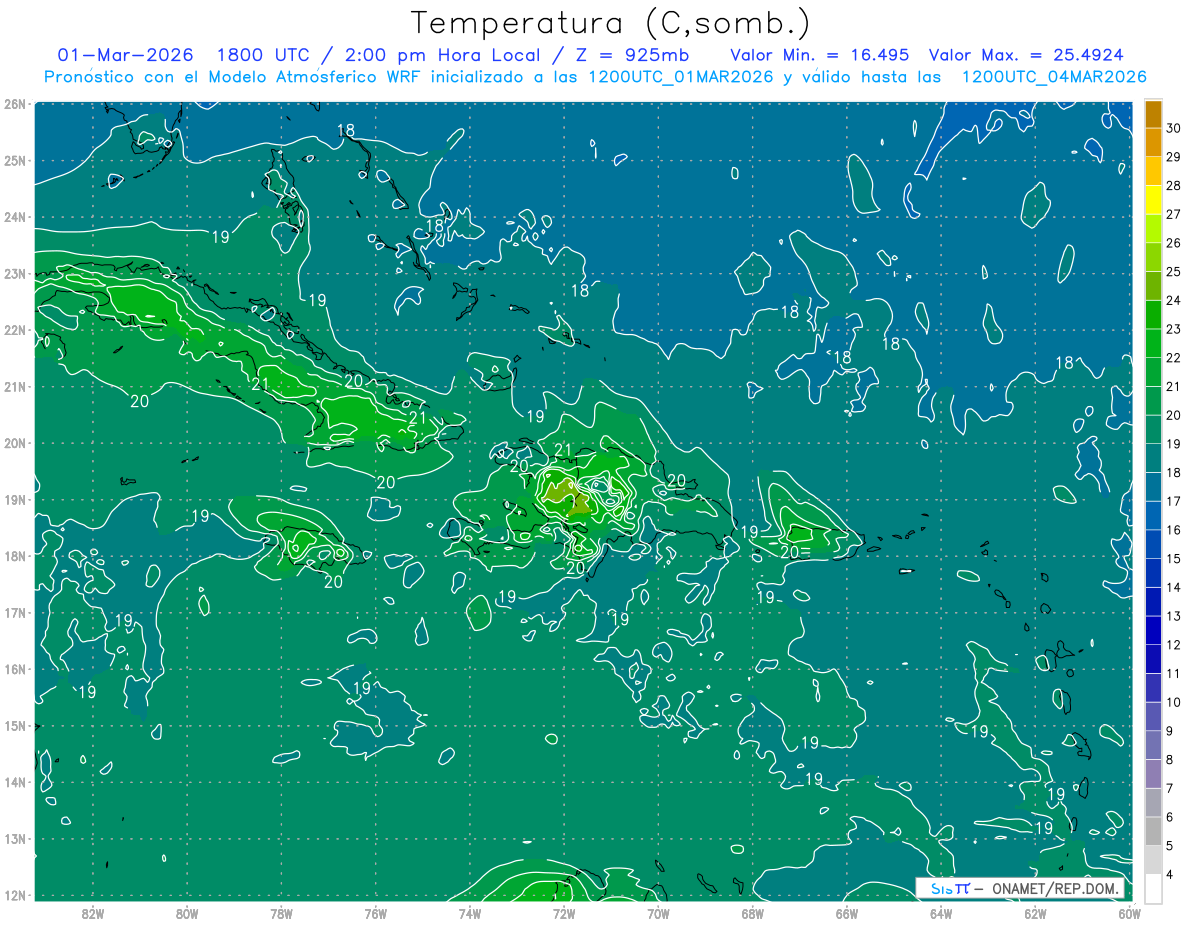1200x927 pixels.
Task: Click the '82W' longitude axis label
Action: click(x=93, y=912)
